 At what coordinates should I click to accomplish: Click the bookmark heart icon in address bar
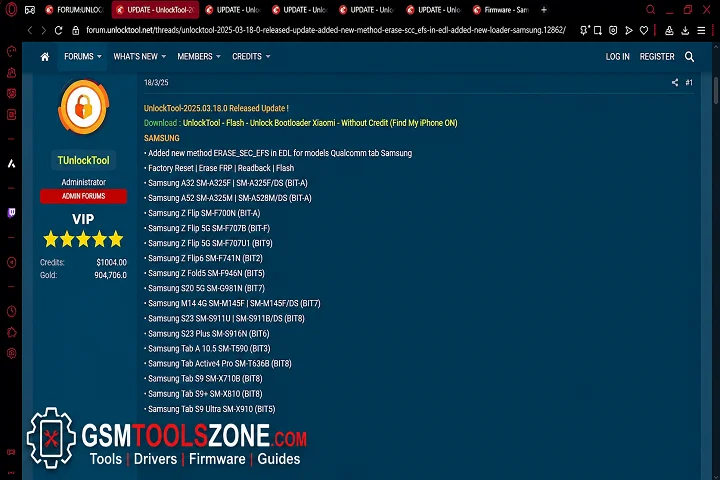pyautogui.click(x=644, y=30)
